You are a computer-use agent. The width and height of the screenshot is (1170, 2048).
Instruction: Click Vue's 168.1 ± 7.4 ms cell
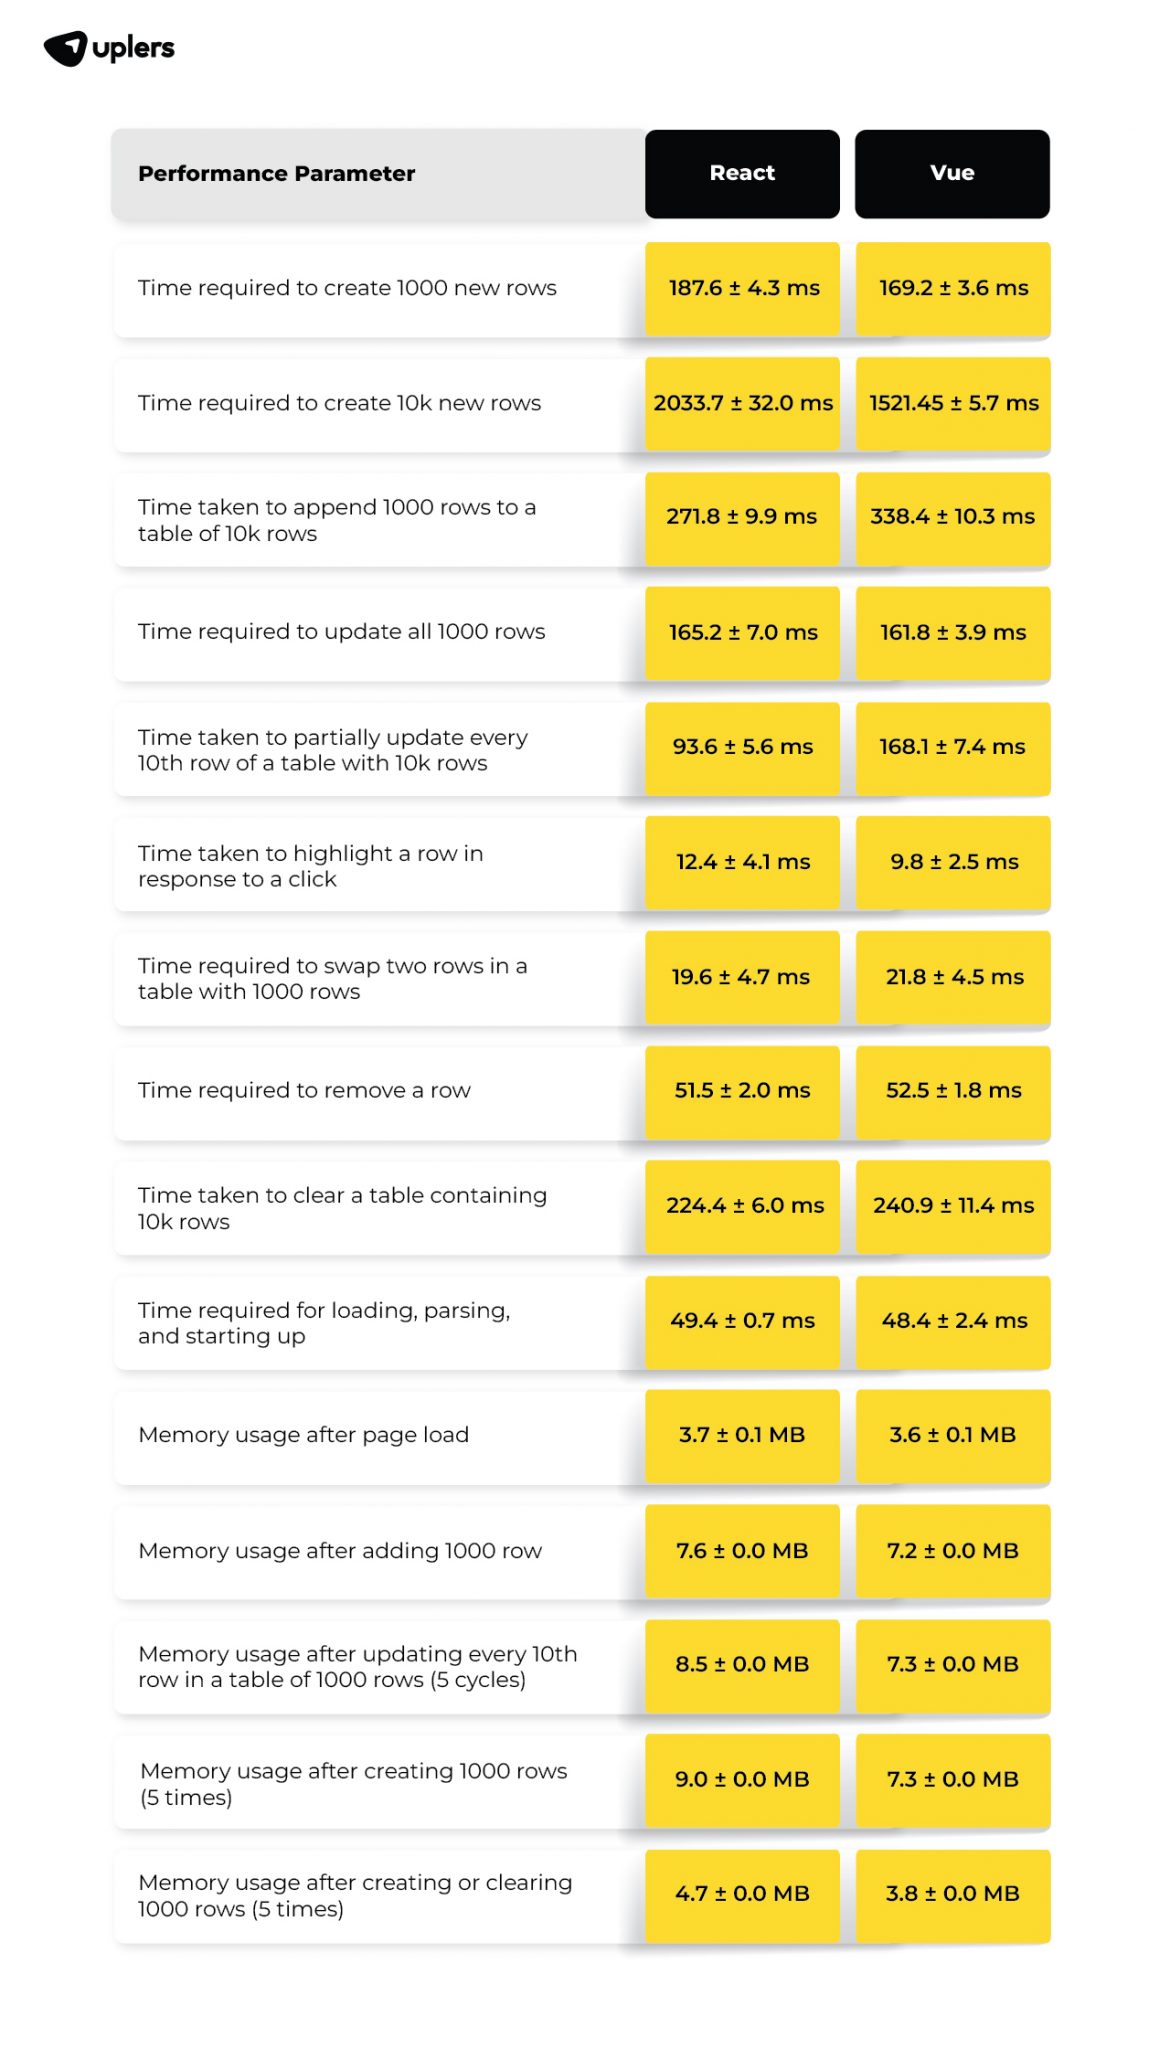coord(953,747)
